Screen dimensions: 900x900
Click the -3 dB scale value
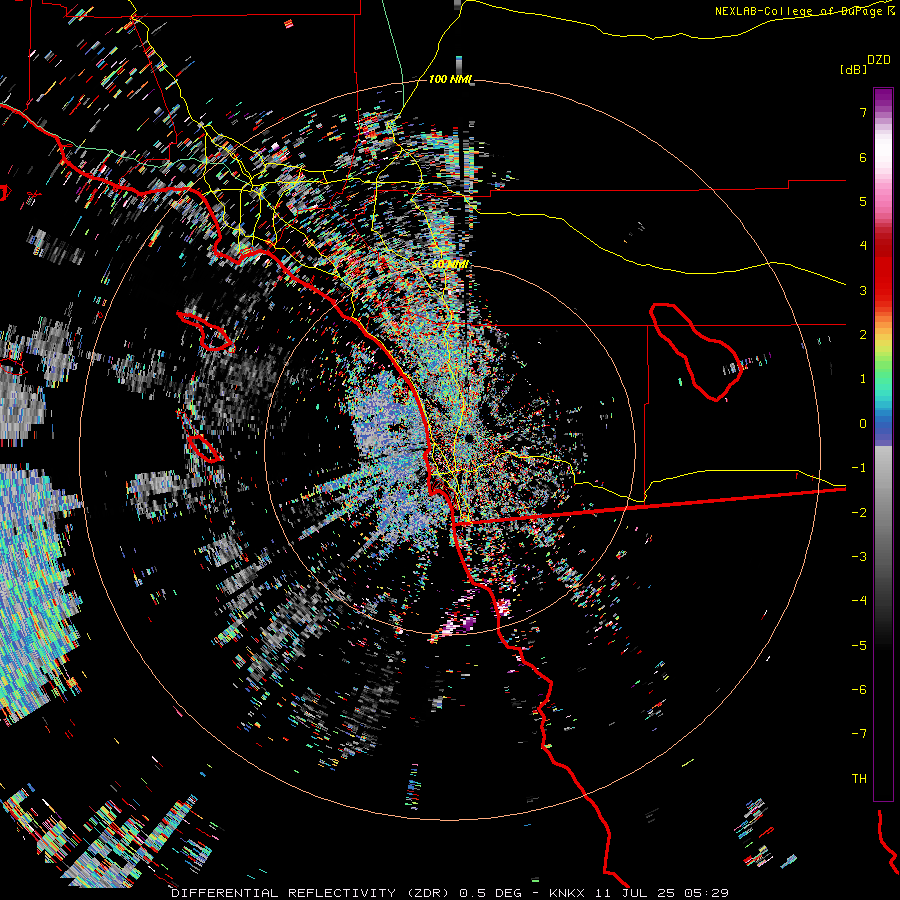tap(859, 557)
